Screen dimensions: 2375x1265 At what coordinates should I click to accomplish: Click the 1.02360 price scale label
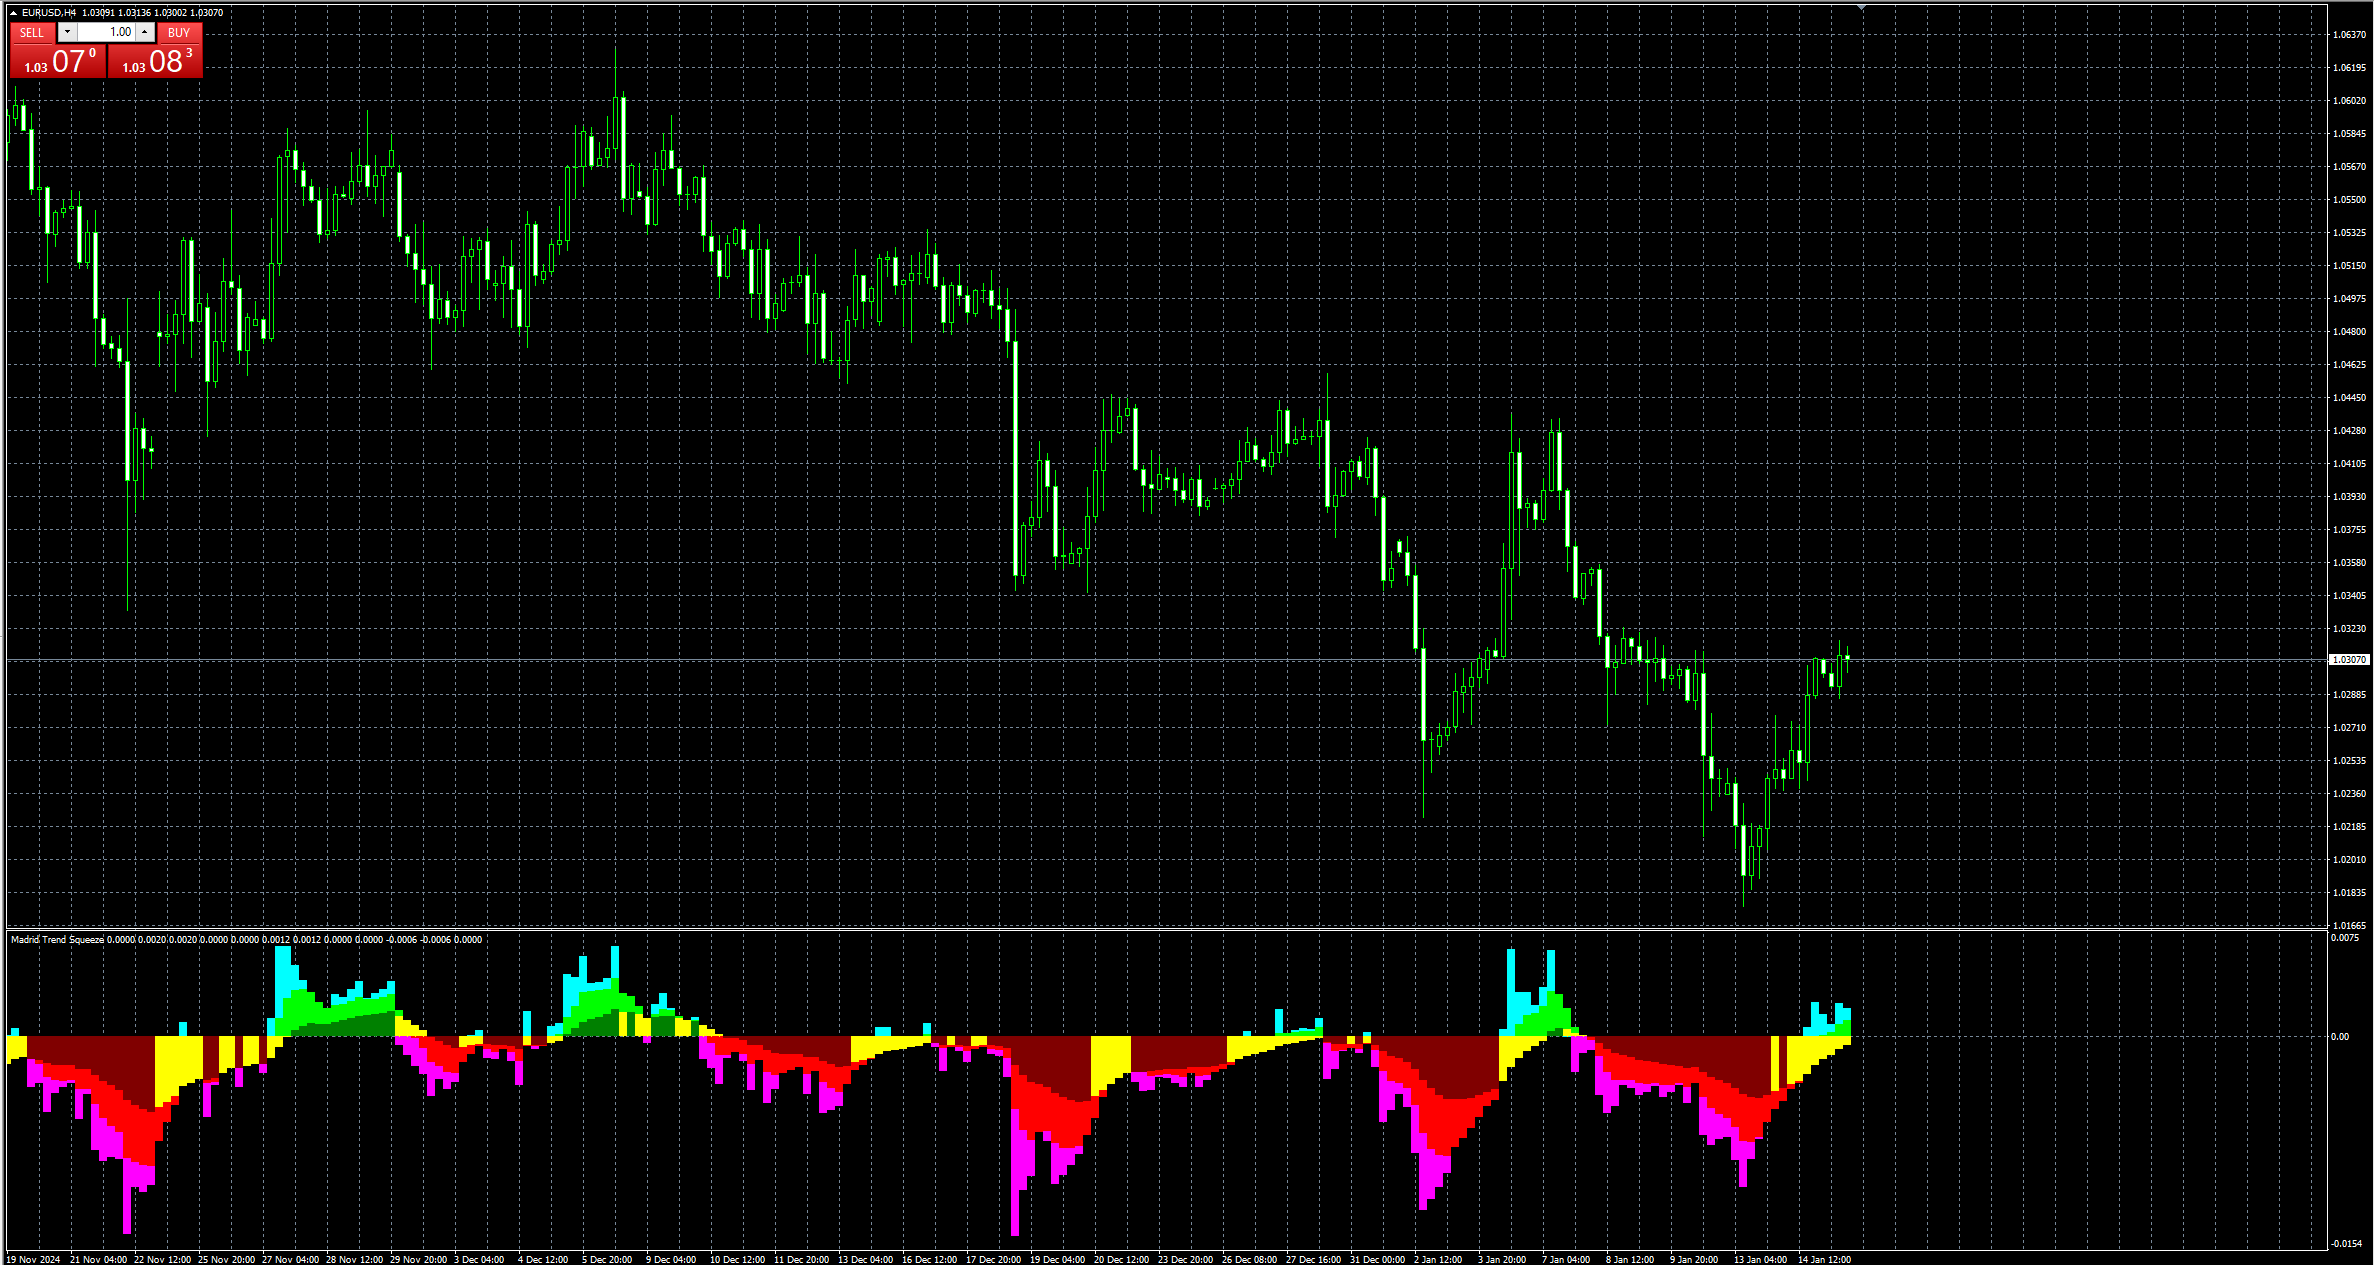[x=2349, y=794]
